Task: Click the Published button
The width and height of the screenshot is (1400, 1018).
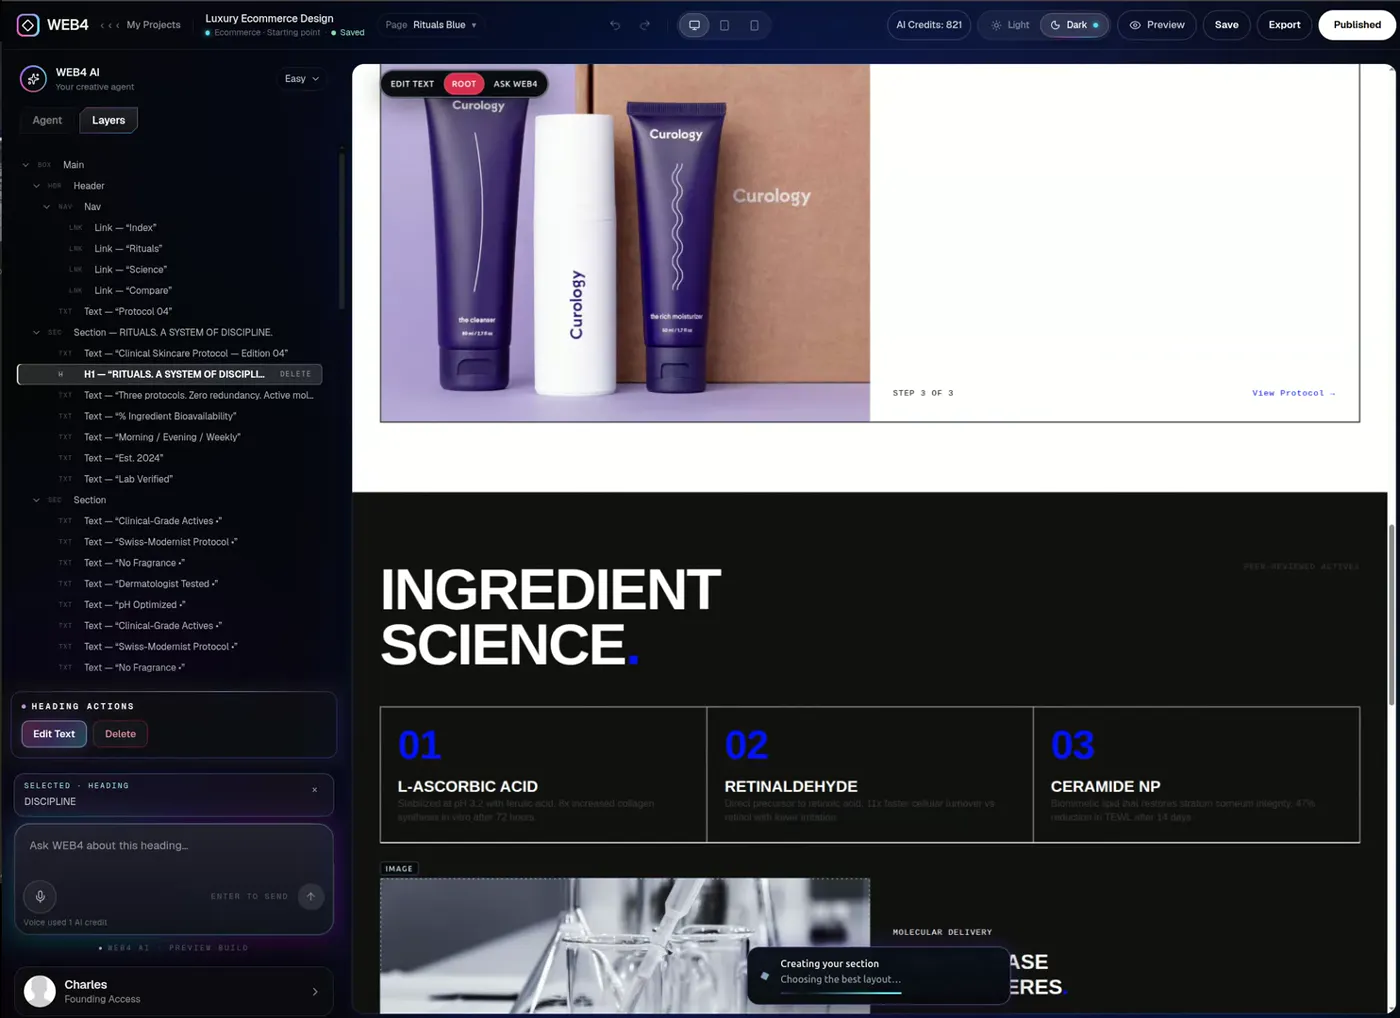Action: pos(1357,25)
